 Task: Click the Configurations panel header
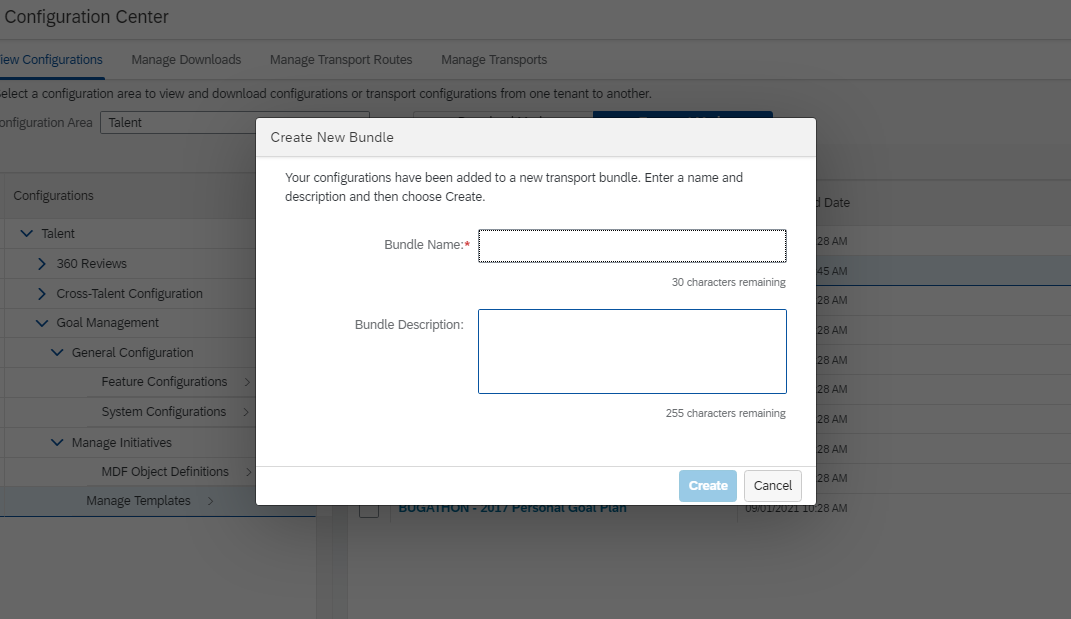[x=53, y=195]
